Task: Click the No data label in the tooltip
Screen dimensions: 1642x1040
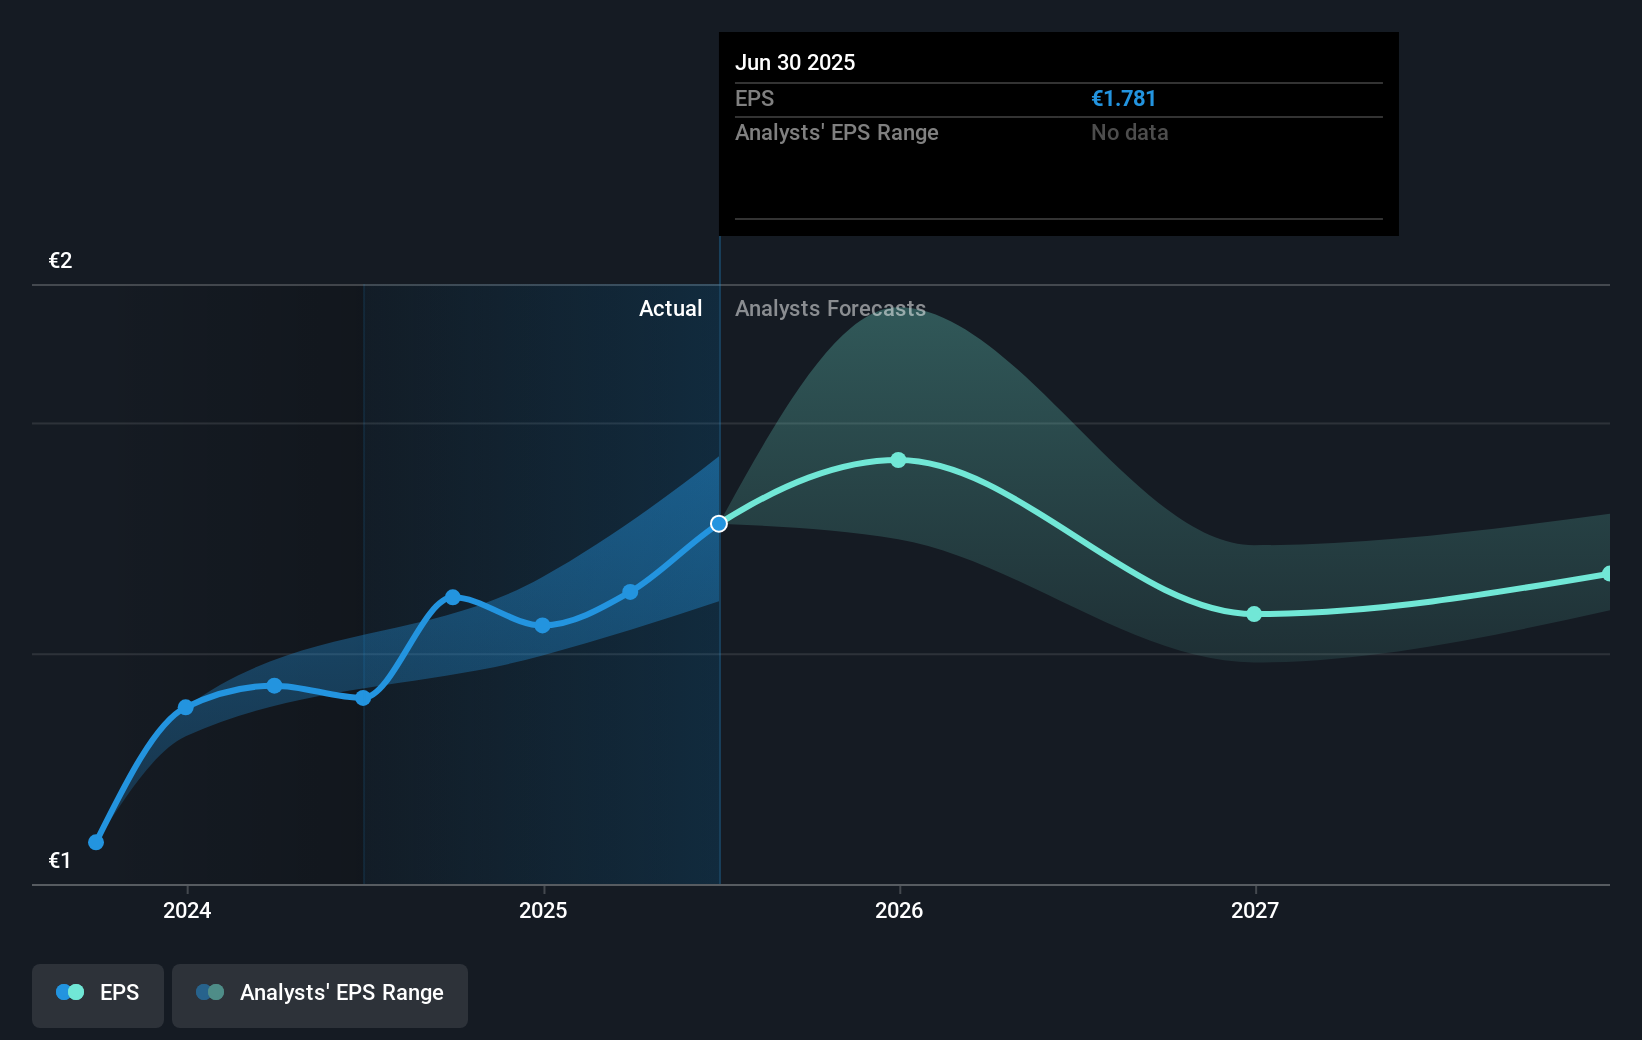Action: [x=1129, y=132]
